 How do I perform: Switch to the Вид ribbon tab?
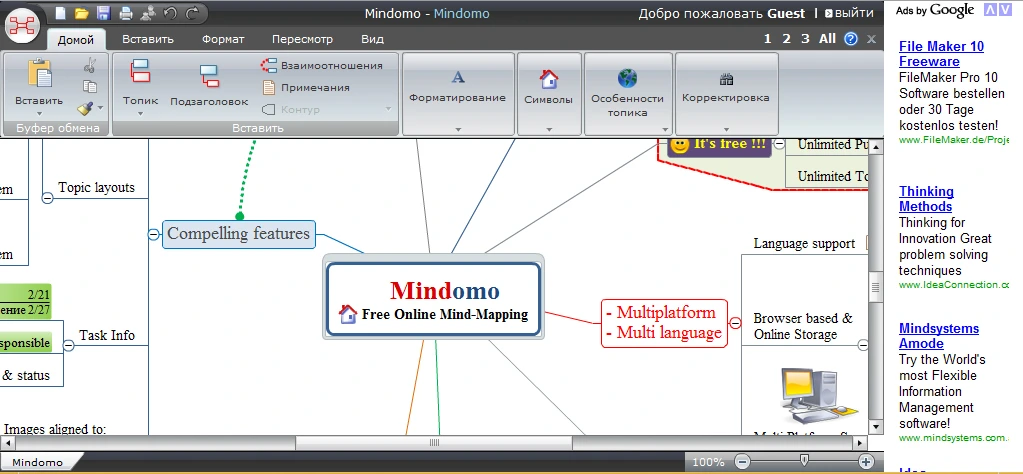(373, 39)
